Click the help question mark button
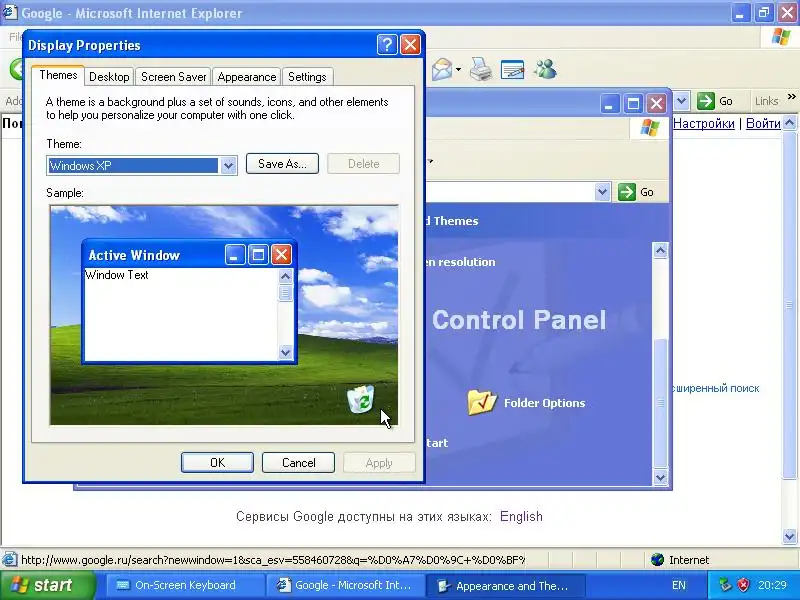Image resolution: width=800 pixels, height=600 pixels. coord(387,45)
